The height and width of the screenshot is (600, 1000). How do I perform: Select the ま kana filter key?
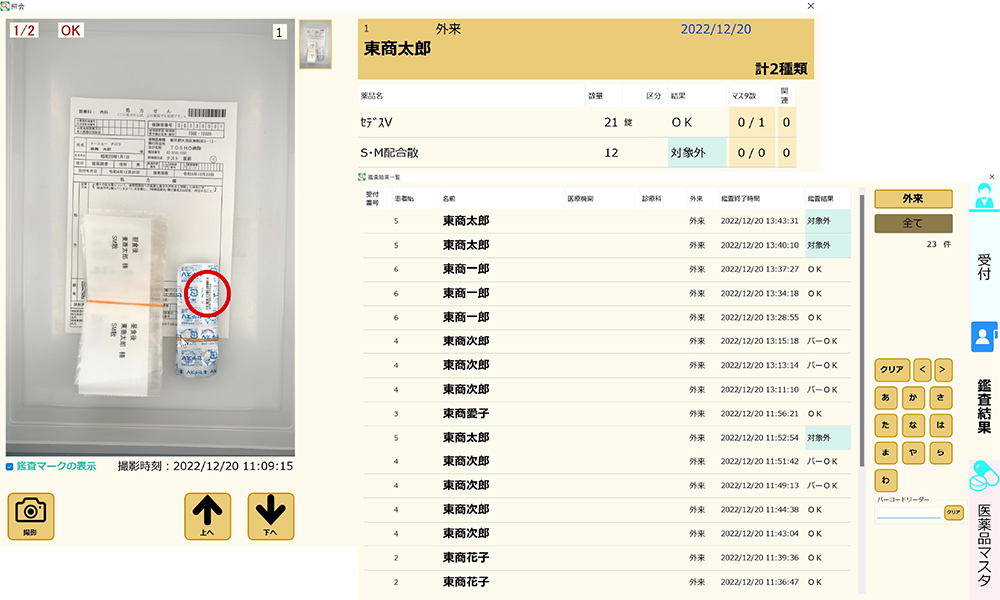(x=886, y=453)
